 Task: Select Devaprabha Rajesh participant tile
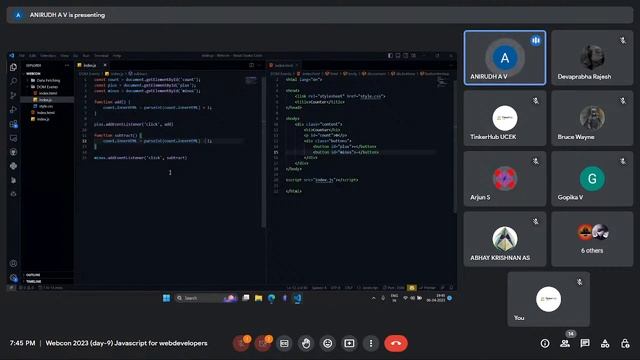[x=592, y=58]
